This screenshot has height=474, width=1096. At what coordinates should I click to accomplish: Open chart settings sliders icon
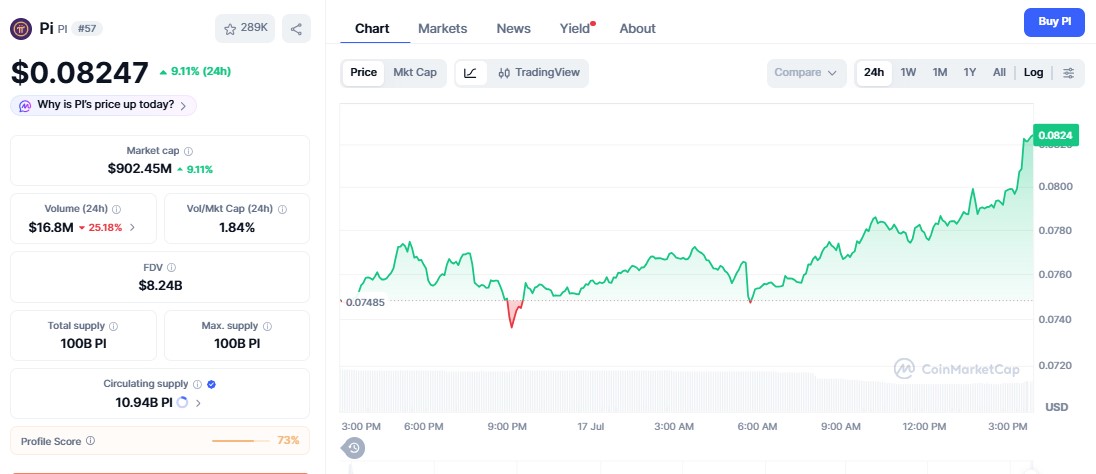1068,73
